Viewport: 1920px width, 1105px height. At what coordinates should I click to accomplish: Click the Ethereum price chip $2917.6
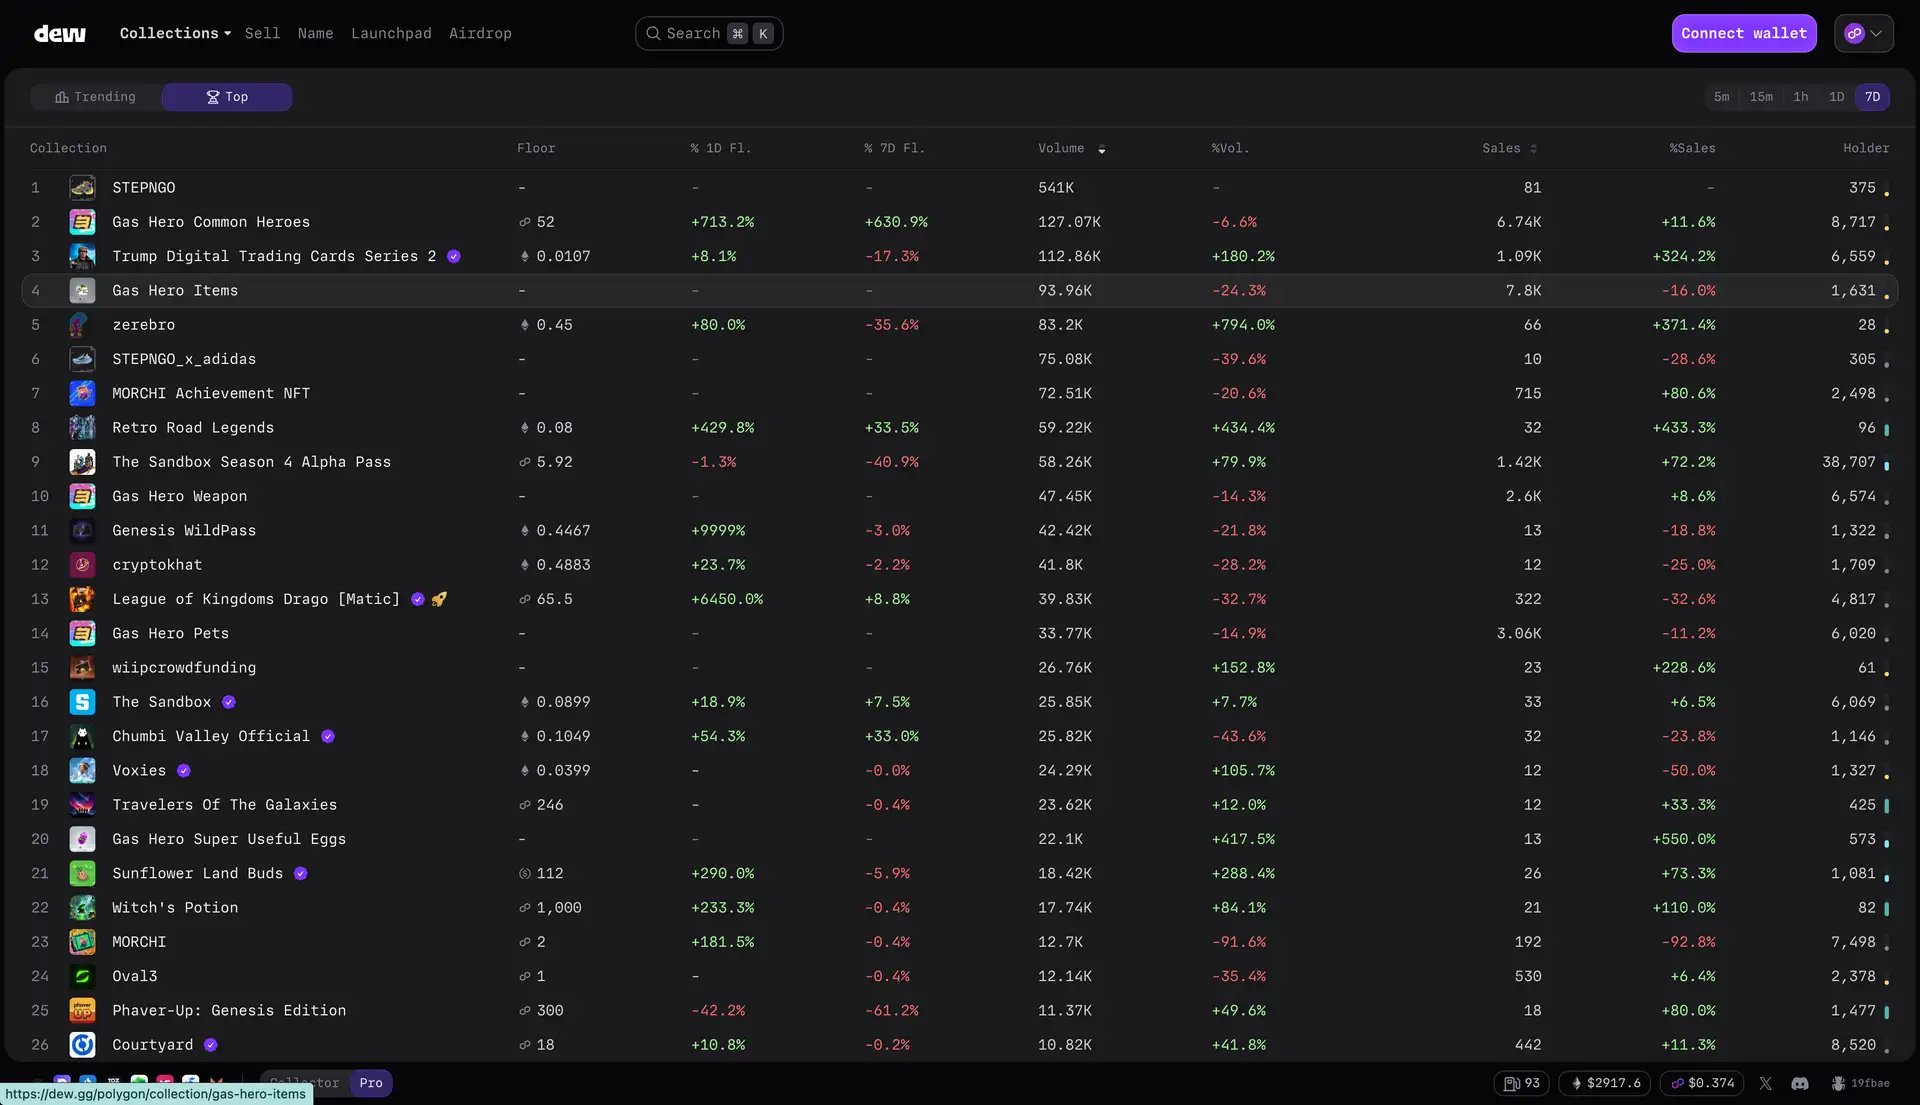click(1606, 1083)
